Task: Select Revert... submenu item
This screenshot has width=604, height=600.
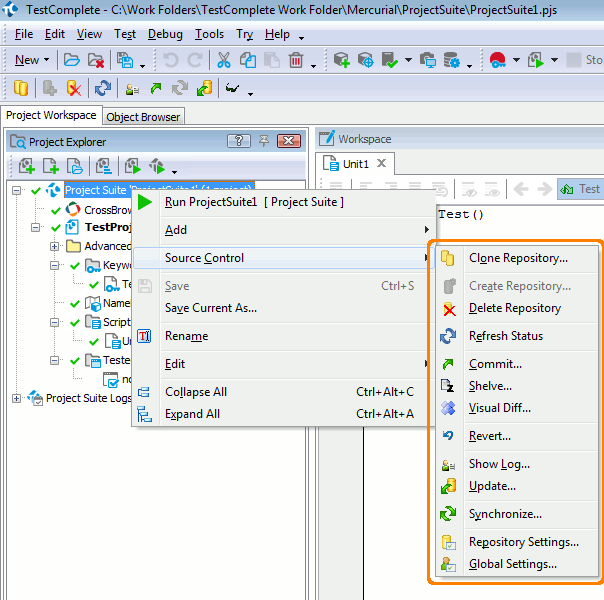Action: (517, 436)
